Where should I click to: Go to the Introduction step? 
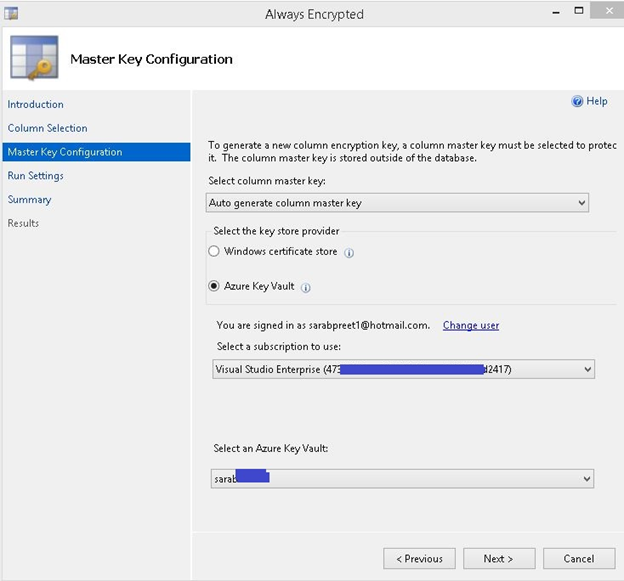[35, 104]
